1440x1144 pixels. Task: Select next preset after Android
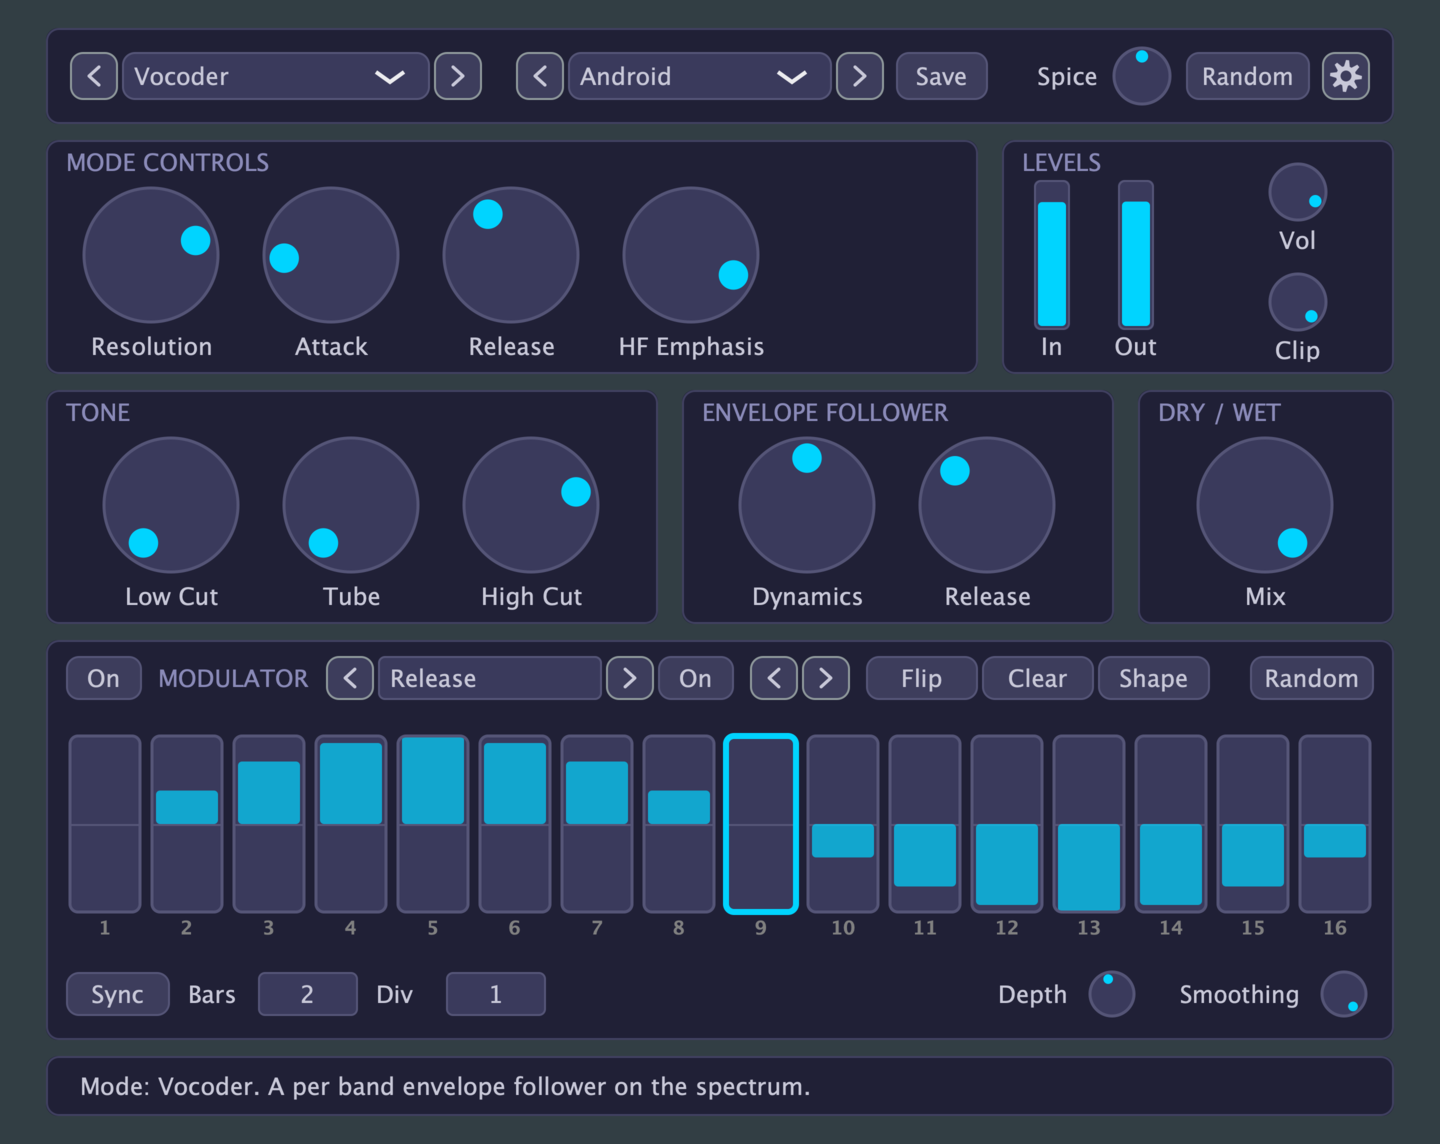coord(860,76)
